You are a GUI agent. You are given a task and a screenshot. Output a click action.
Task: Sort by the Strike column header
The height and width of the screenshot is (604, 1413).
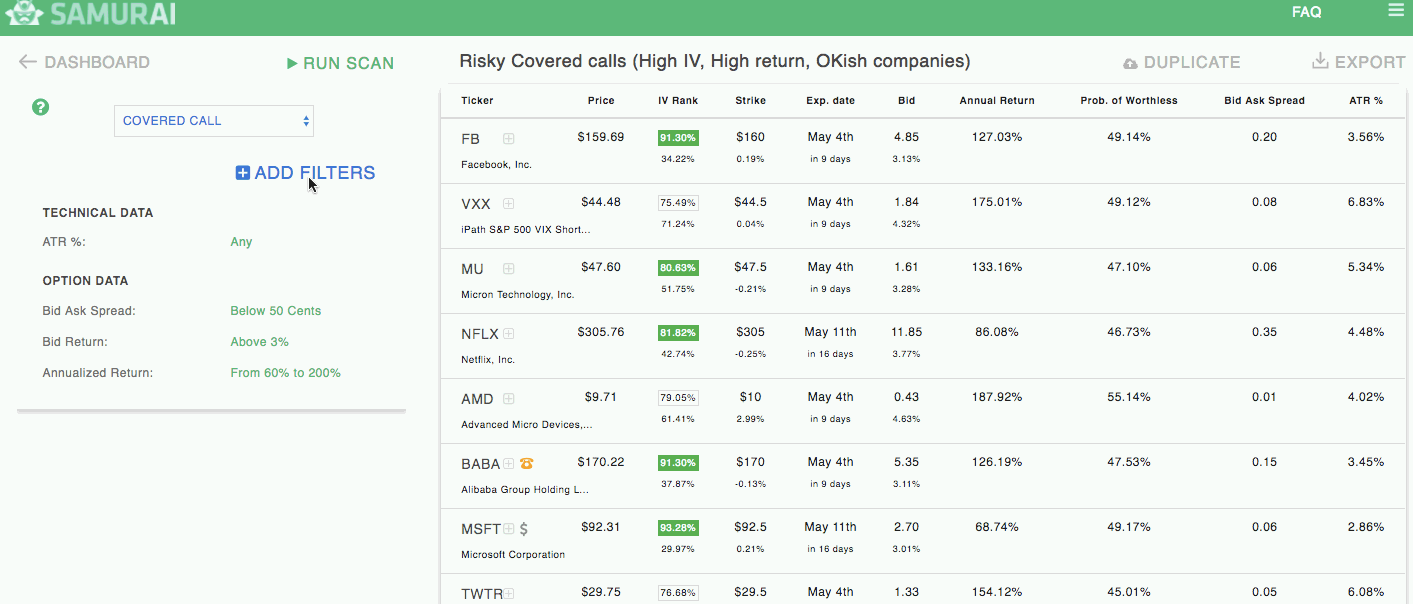click(751, 101)
